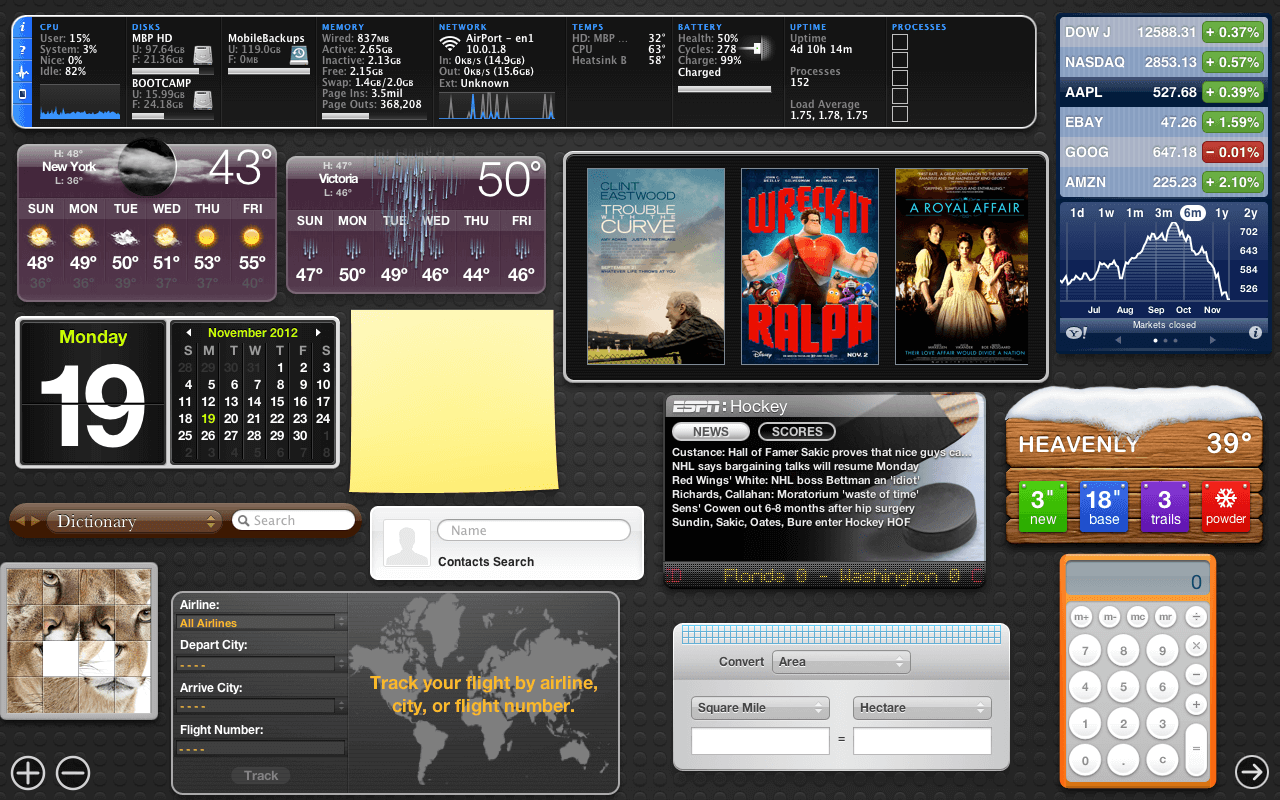
Task: Check the fifth Processes checkbox
Action: click(x=900, y=114)
